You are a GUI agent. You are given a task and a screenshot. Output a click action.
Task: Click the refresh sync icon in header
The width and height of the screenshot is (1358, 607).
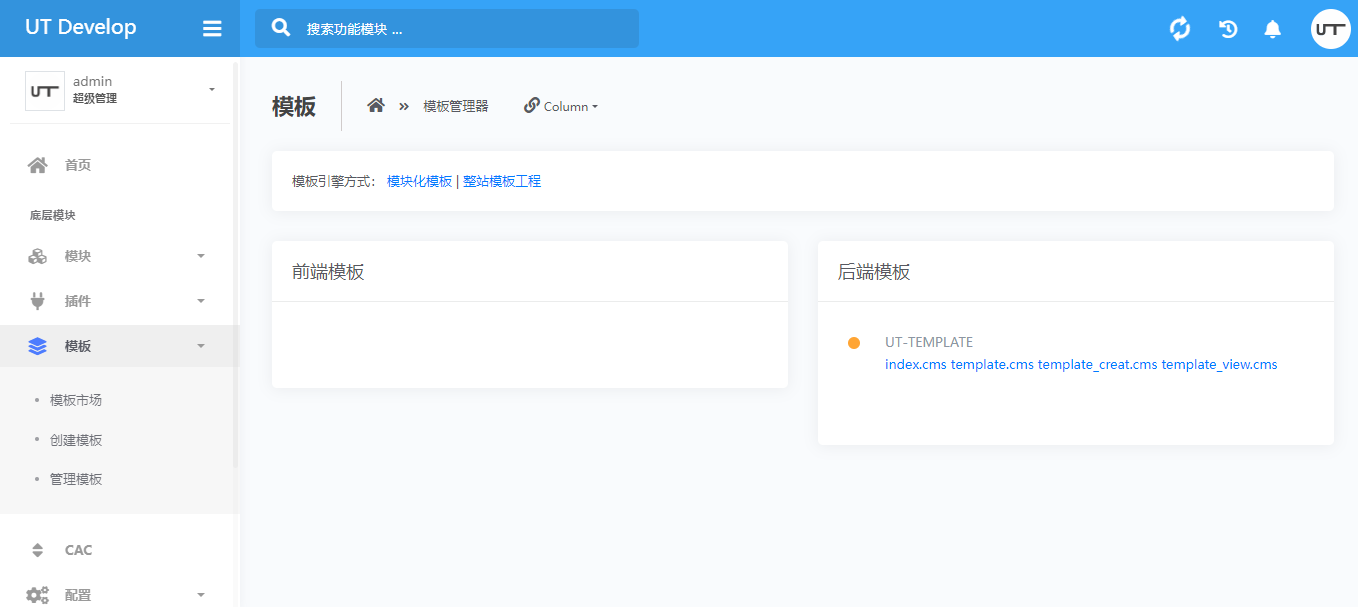pos(1180,29)
